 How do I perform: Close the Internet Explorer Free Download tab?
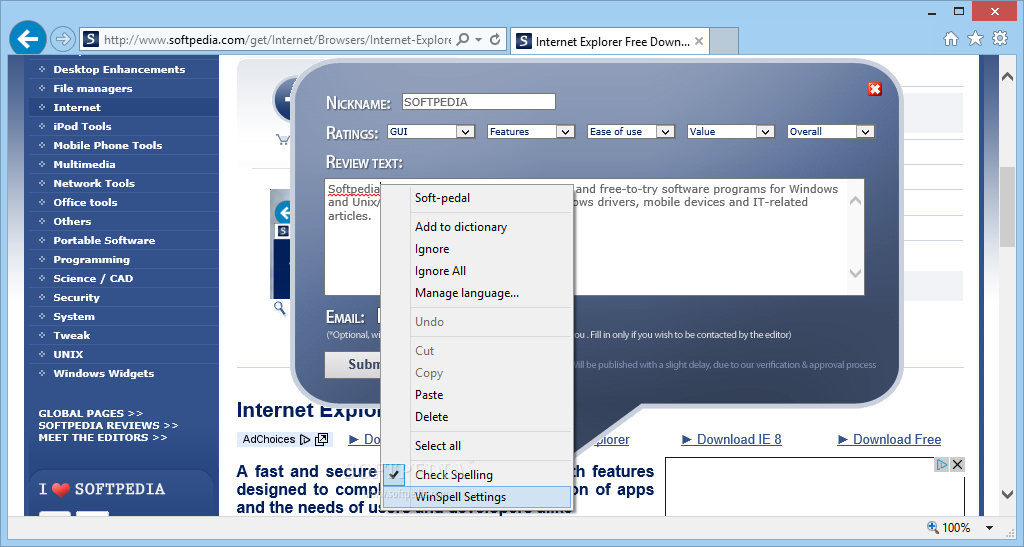(699, 41)
